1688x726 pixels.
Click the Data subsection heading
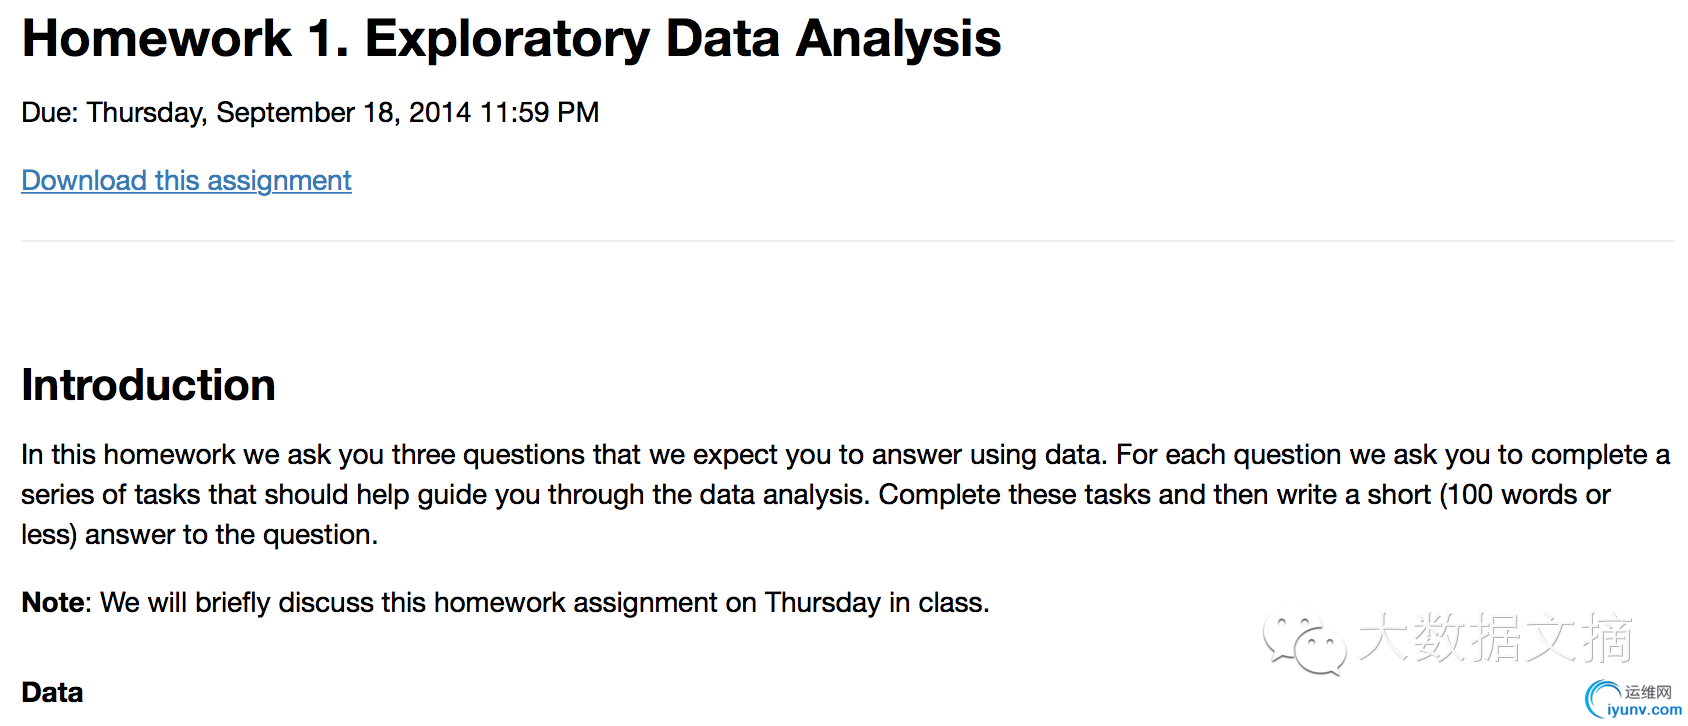pyautogui.click(x=52, y=692)
